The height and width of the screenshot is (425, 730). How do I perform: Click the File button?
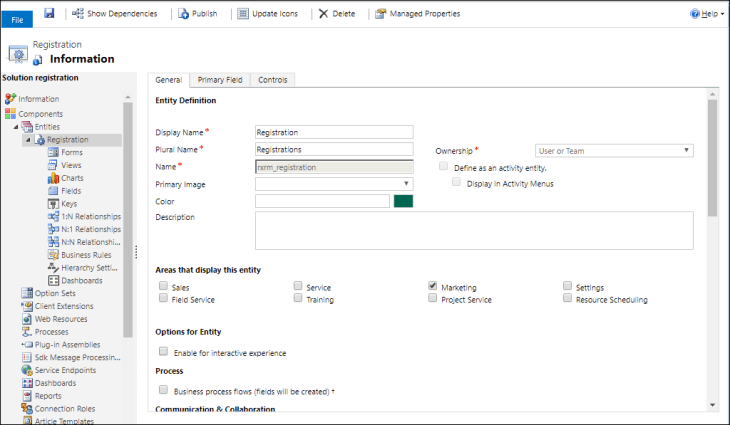[x=17, y=18]
